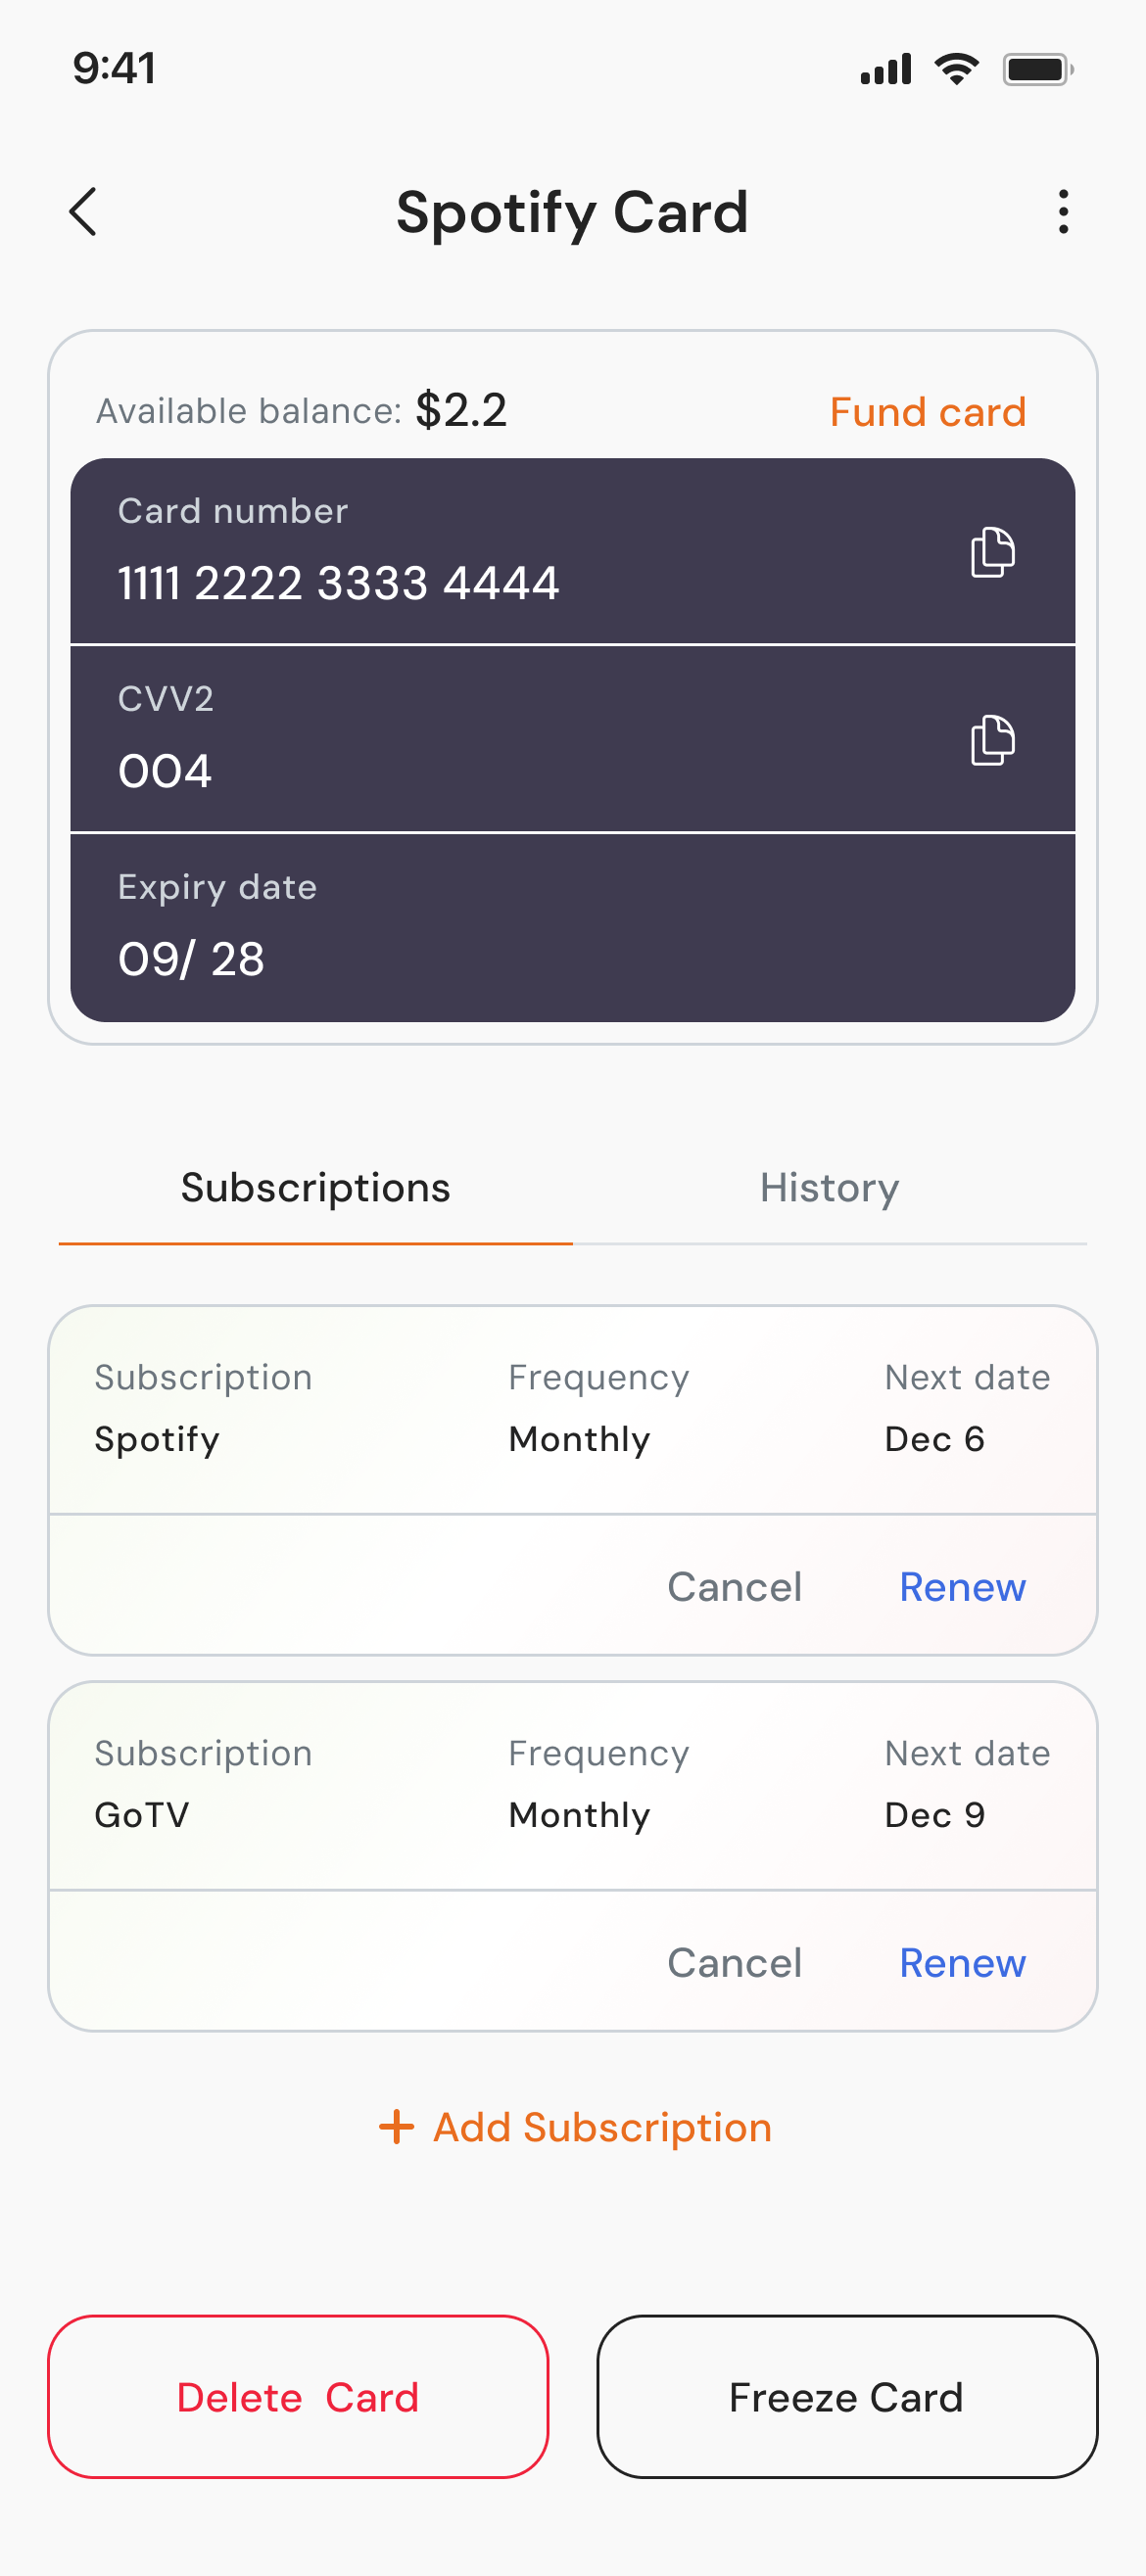Copy the CVV2 code
This screenshot has width=1146, height=2576.
[992, 740]
